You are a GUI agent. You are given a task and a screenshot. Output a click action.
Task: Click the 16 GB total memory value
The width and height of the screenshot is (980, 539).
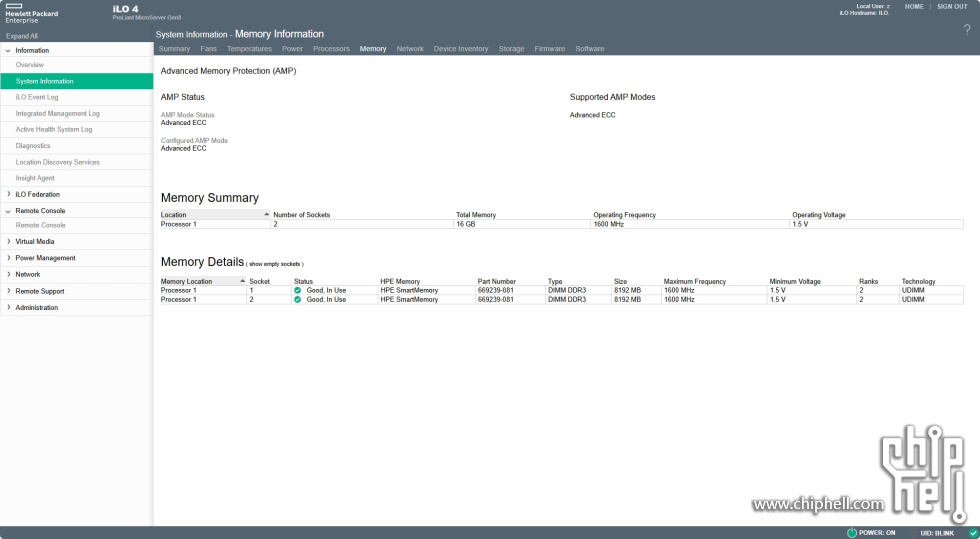(x=466, y=224)
